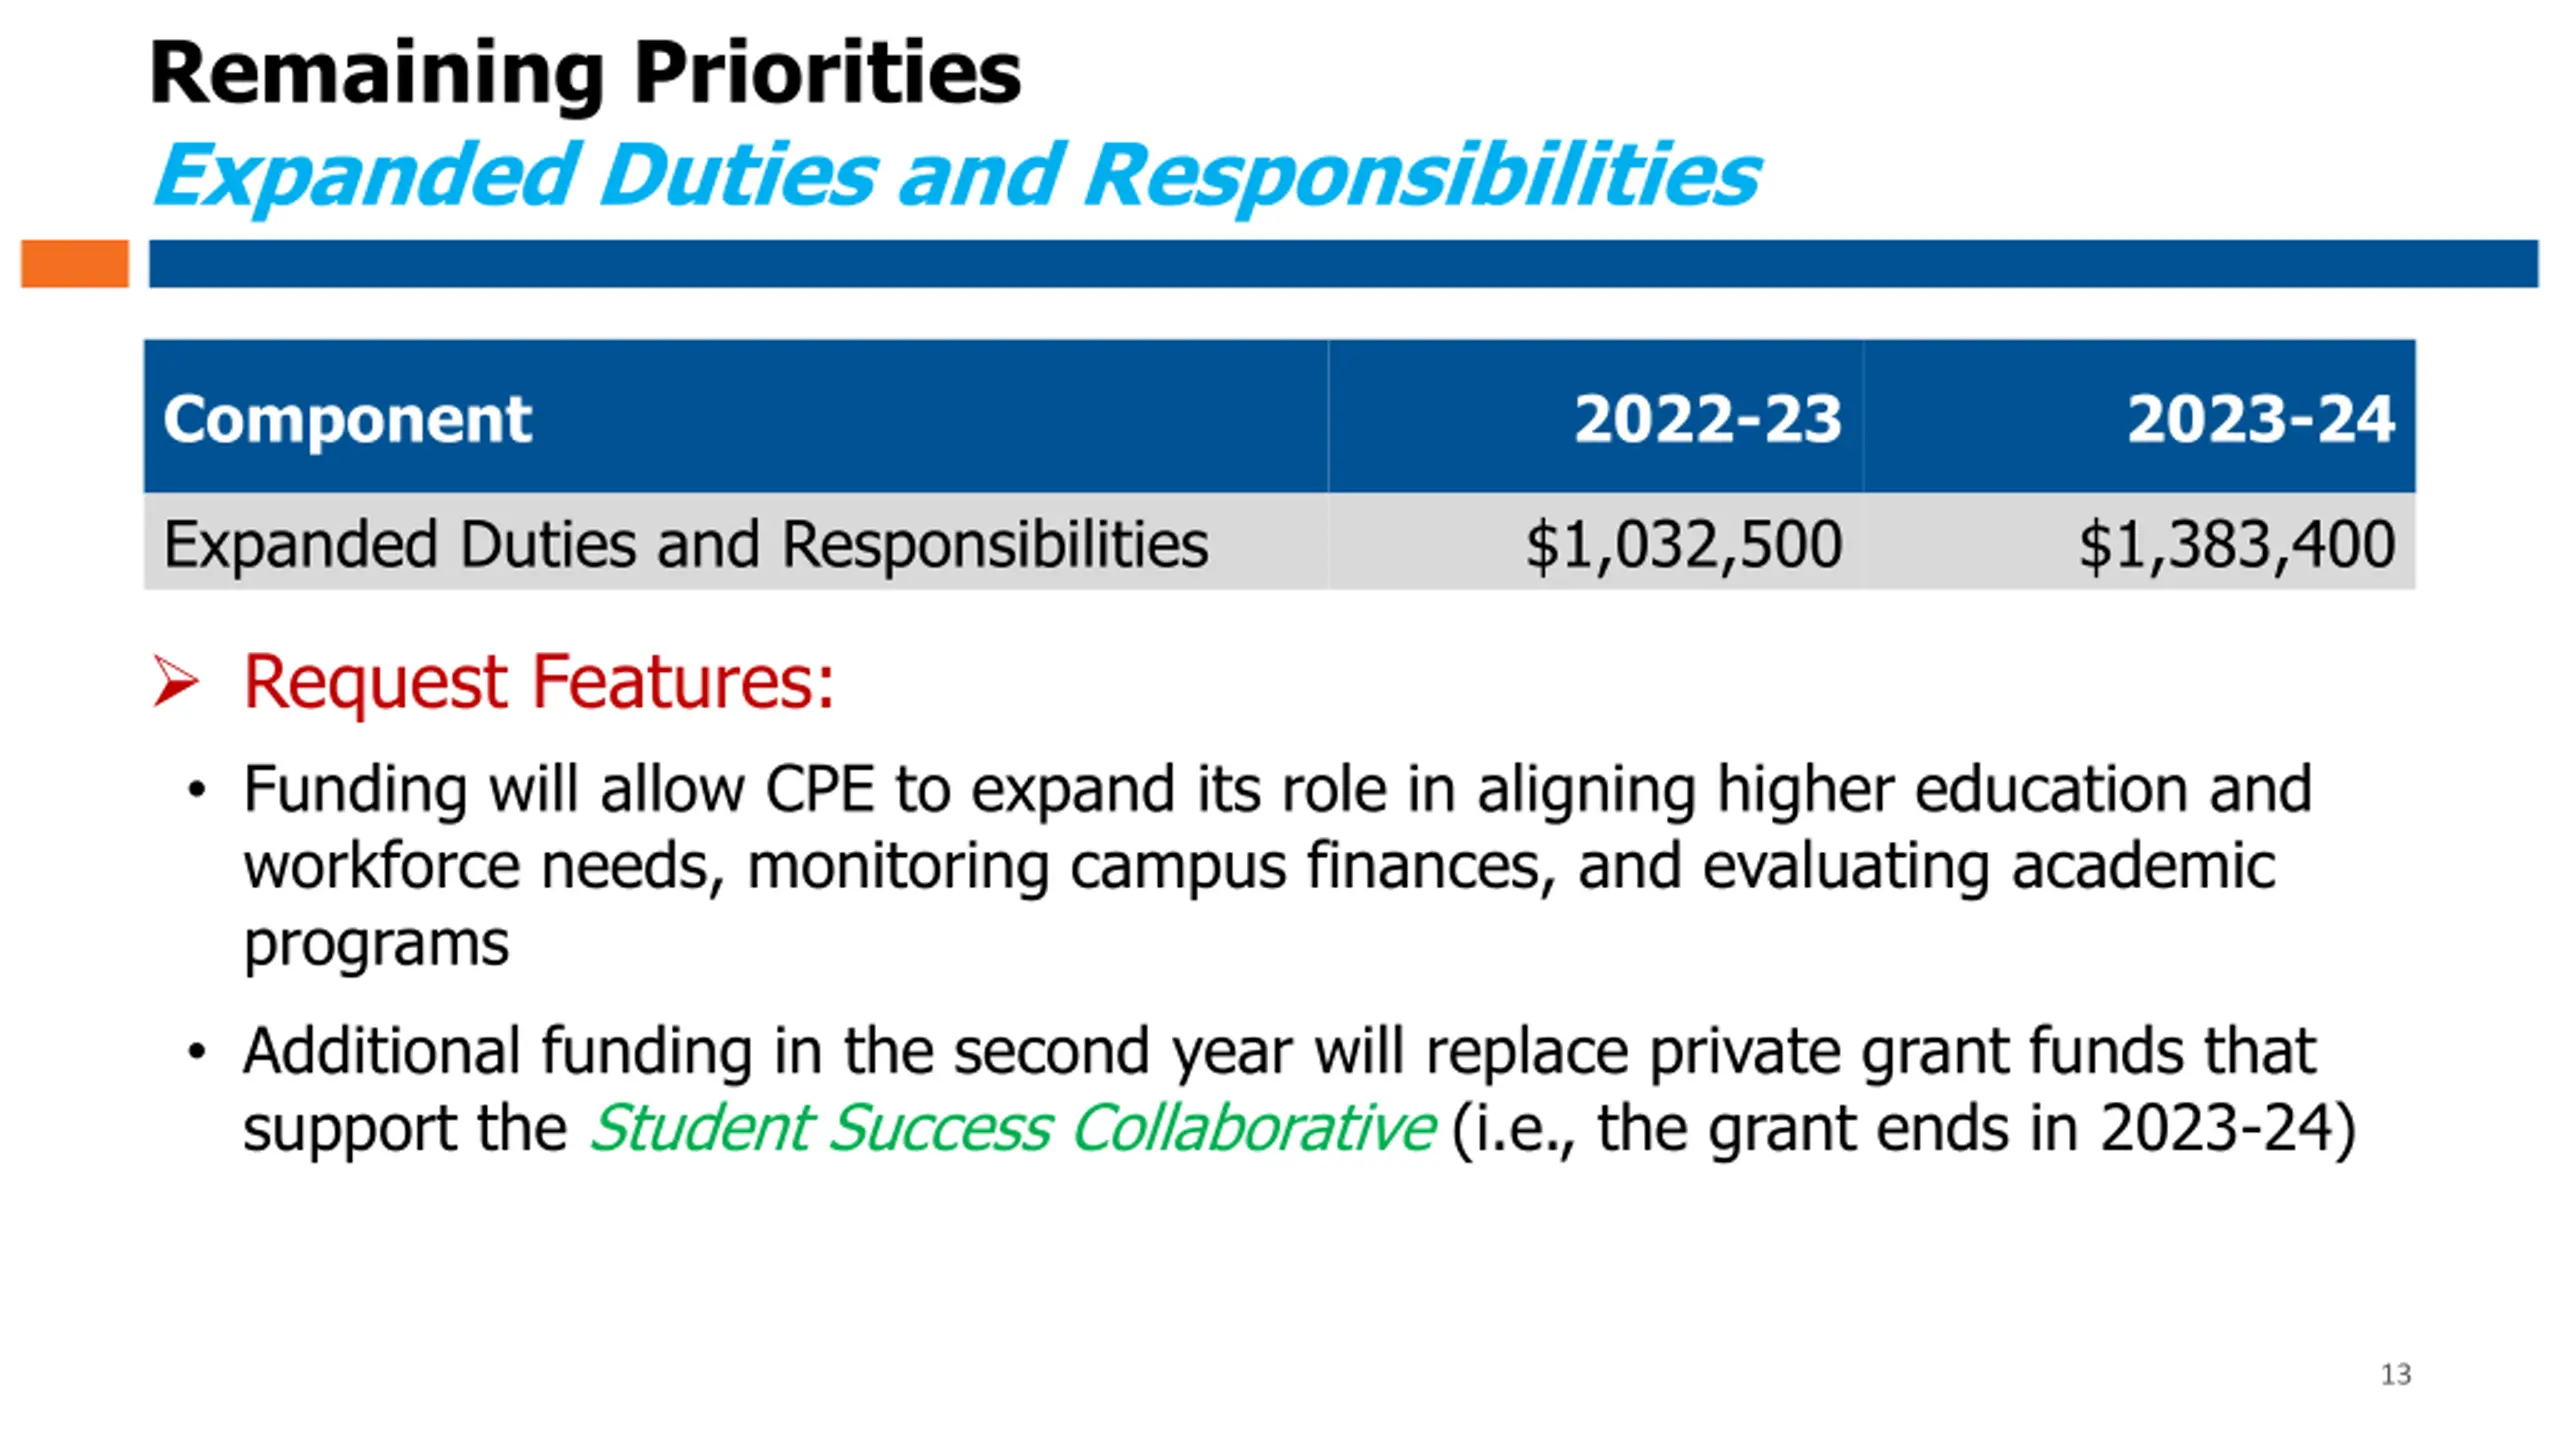Click the bullet dot before "Additional funding"
Screen dimensions: 2560x1440
pos(197,1052)
